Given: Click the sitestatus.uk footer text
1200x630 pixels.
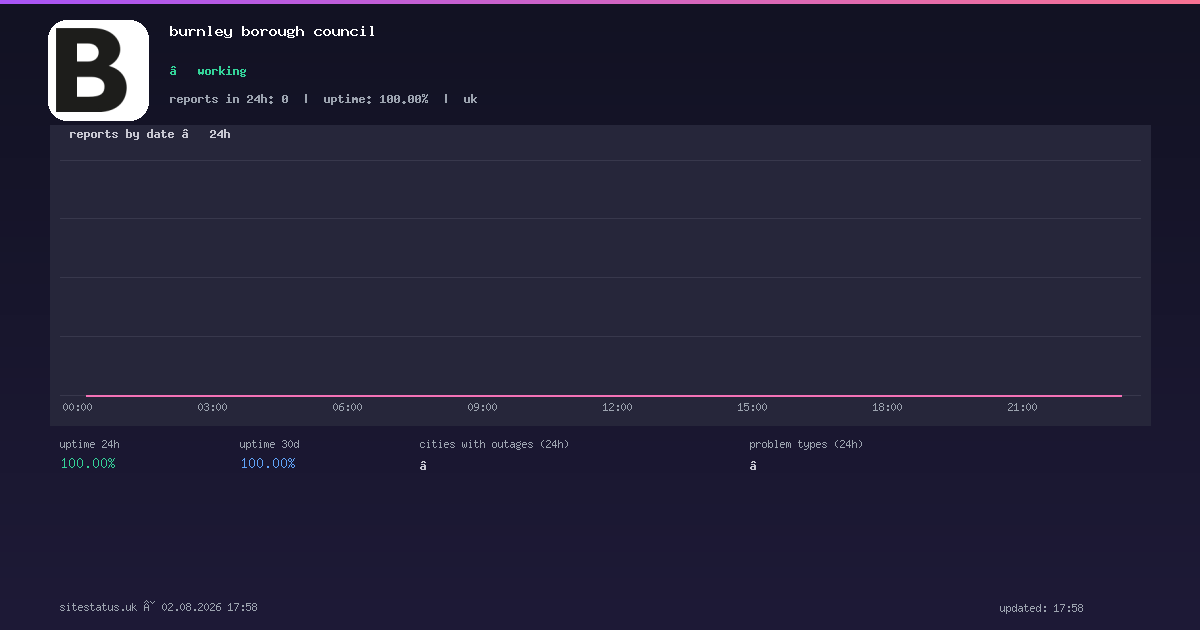Looking at the screenshot, I should tap(98, 607).
